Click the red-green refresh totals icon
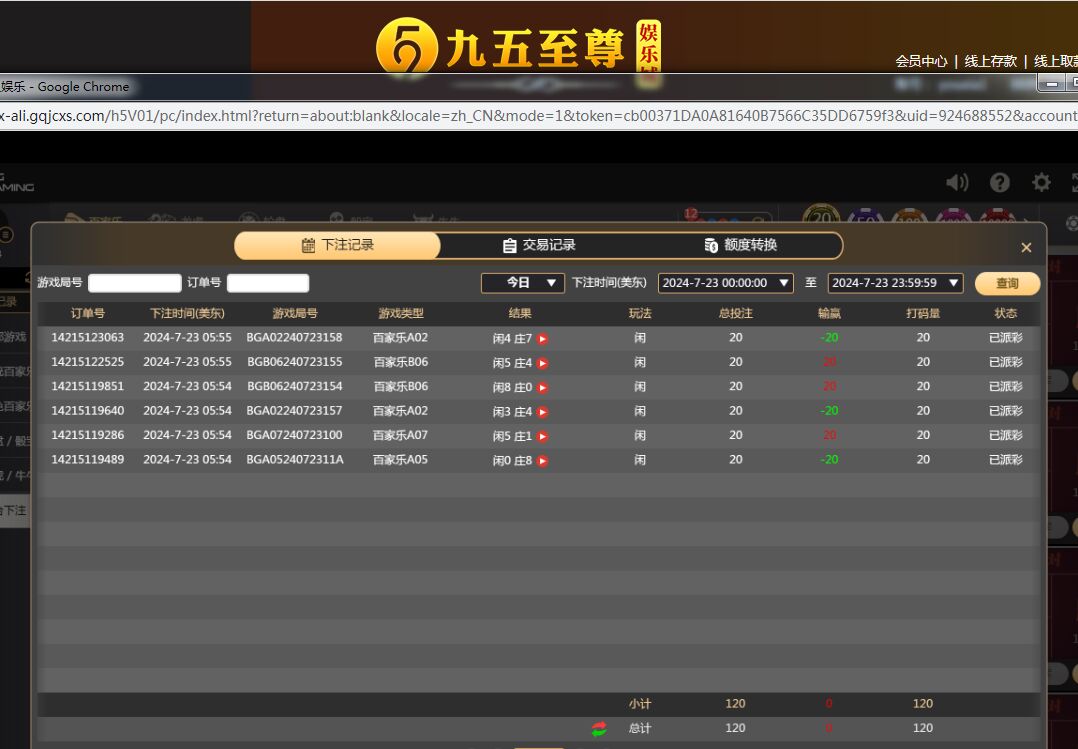1078x749 pixels. tap(599, 729)
